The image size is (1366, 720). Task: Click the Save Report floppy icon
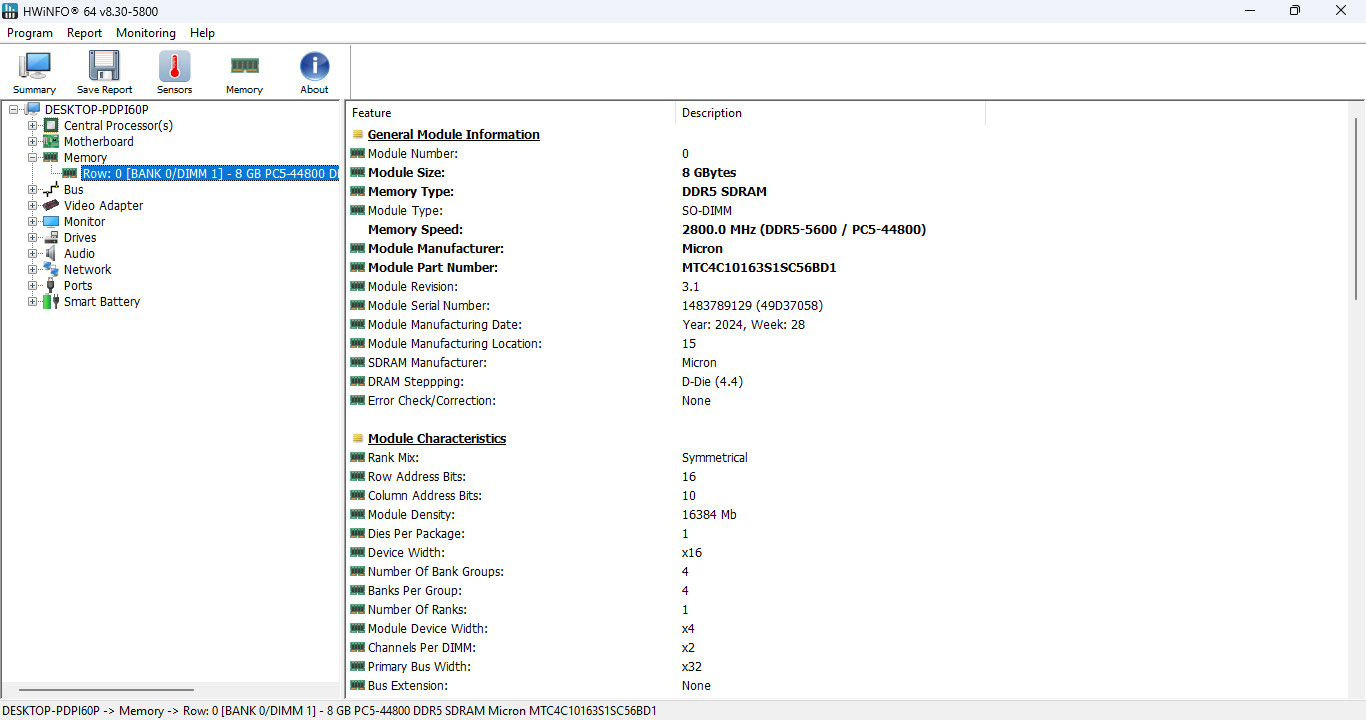104,67
